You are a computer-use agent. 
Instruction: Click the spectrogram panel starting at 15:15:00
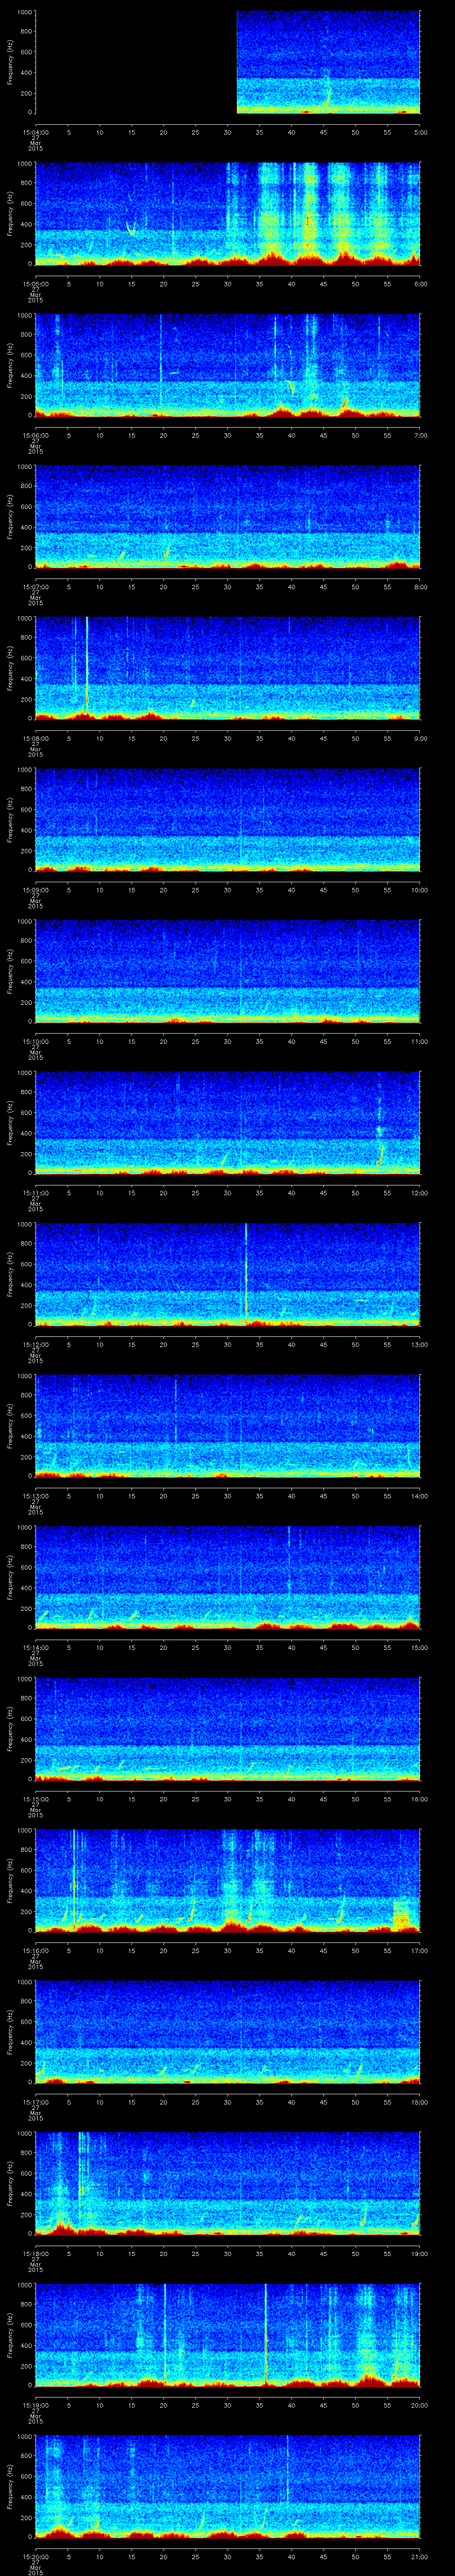[228, 1729]
